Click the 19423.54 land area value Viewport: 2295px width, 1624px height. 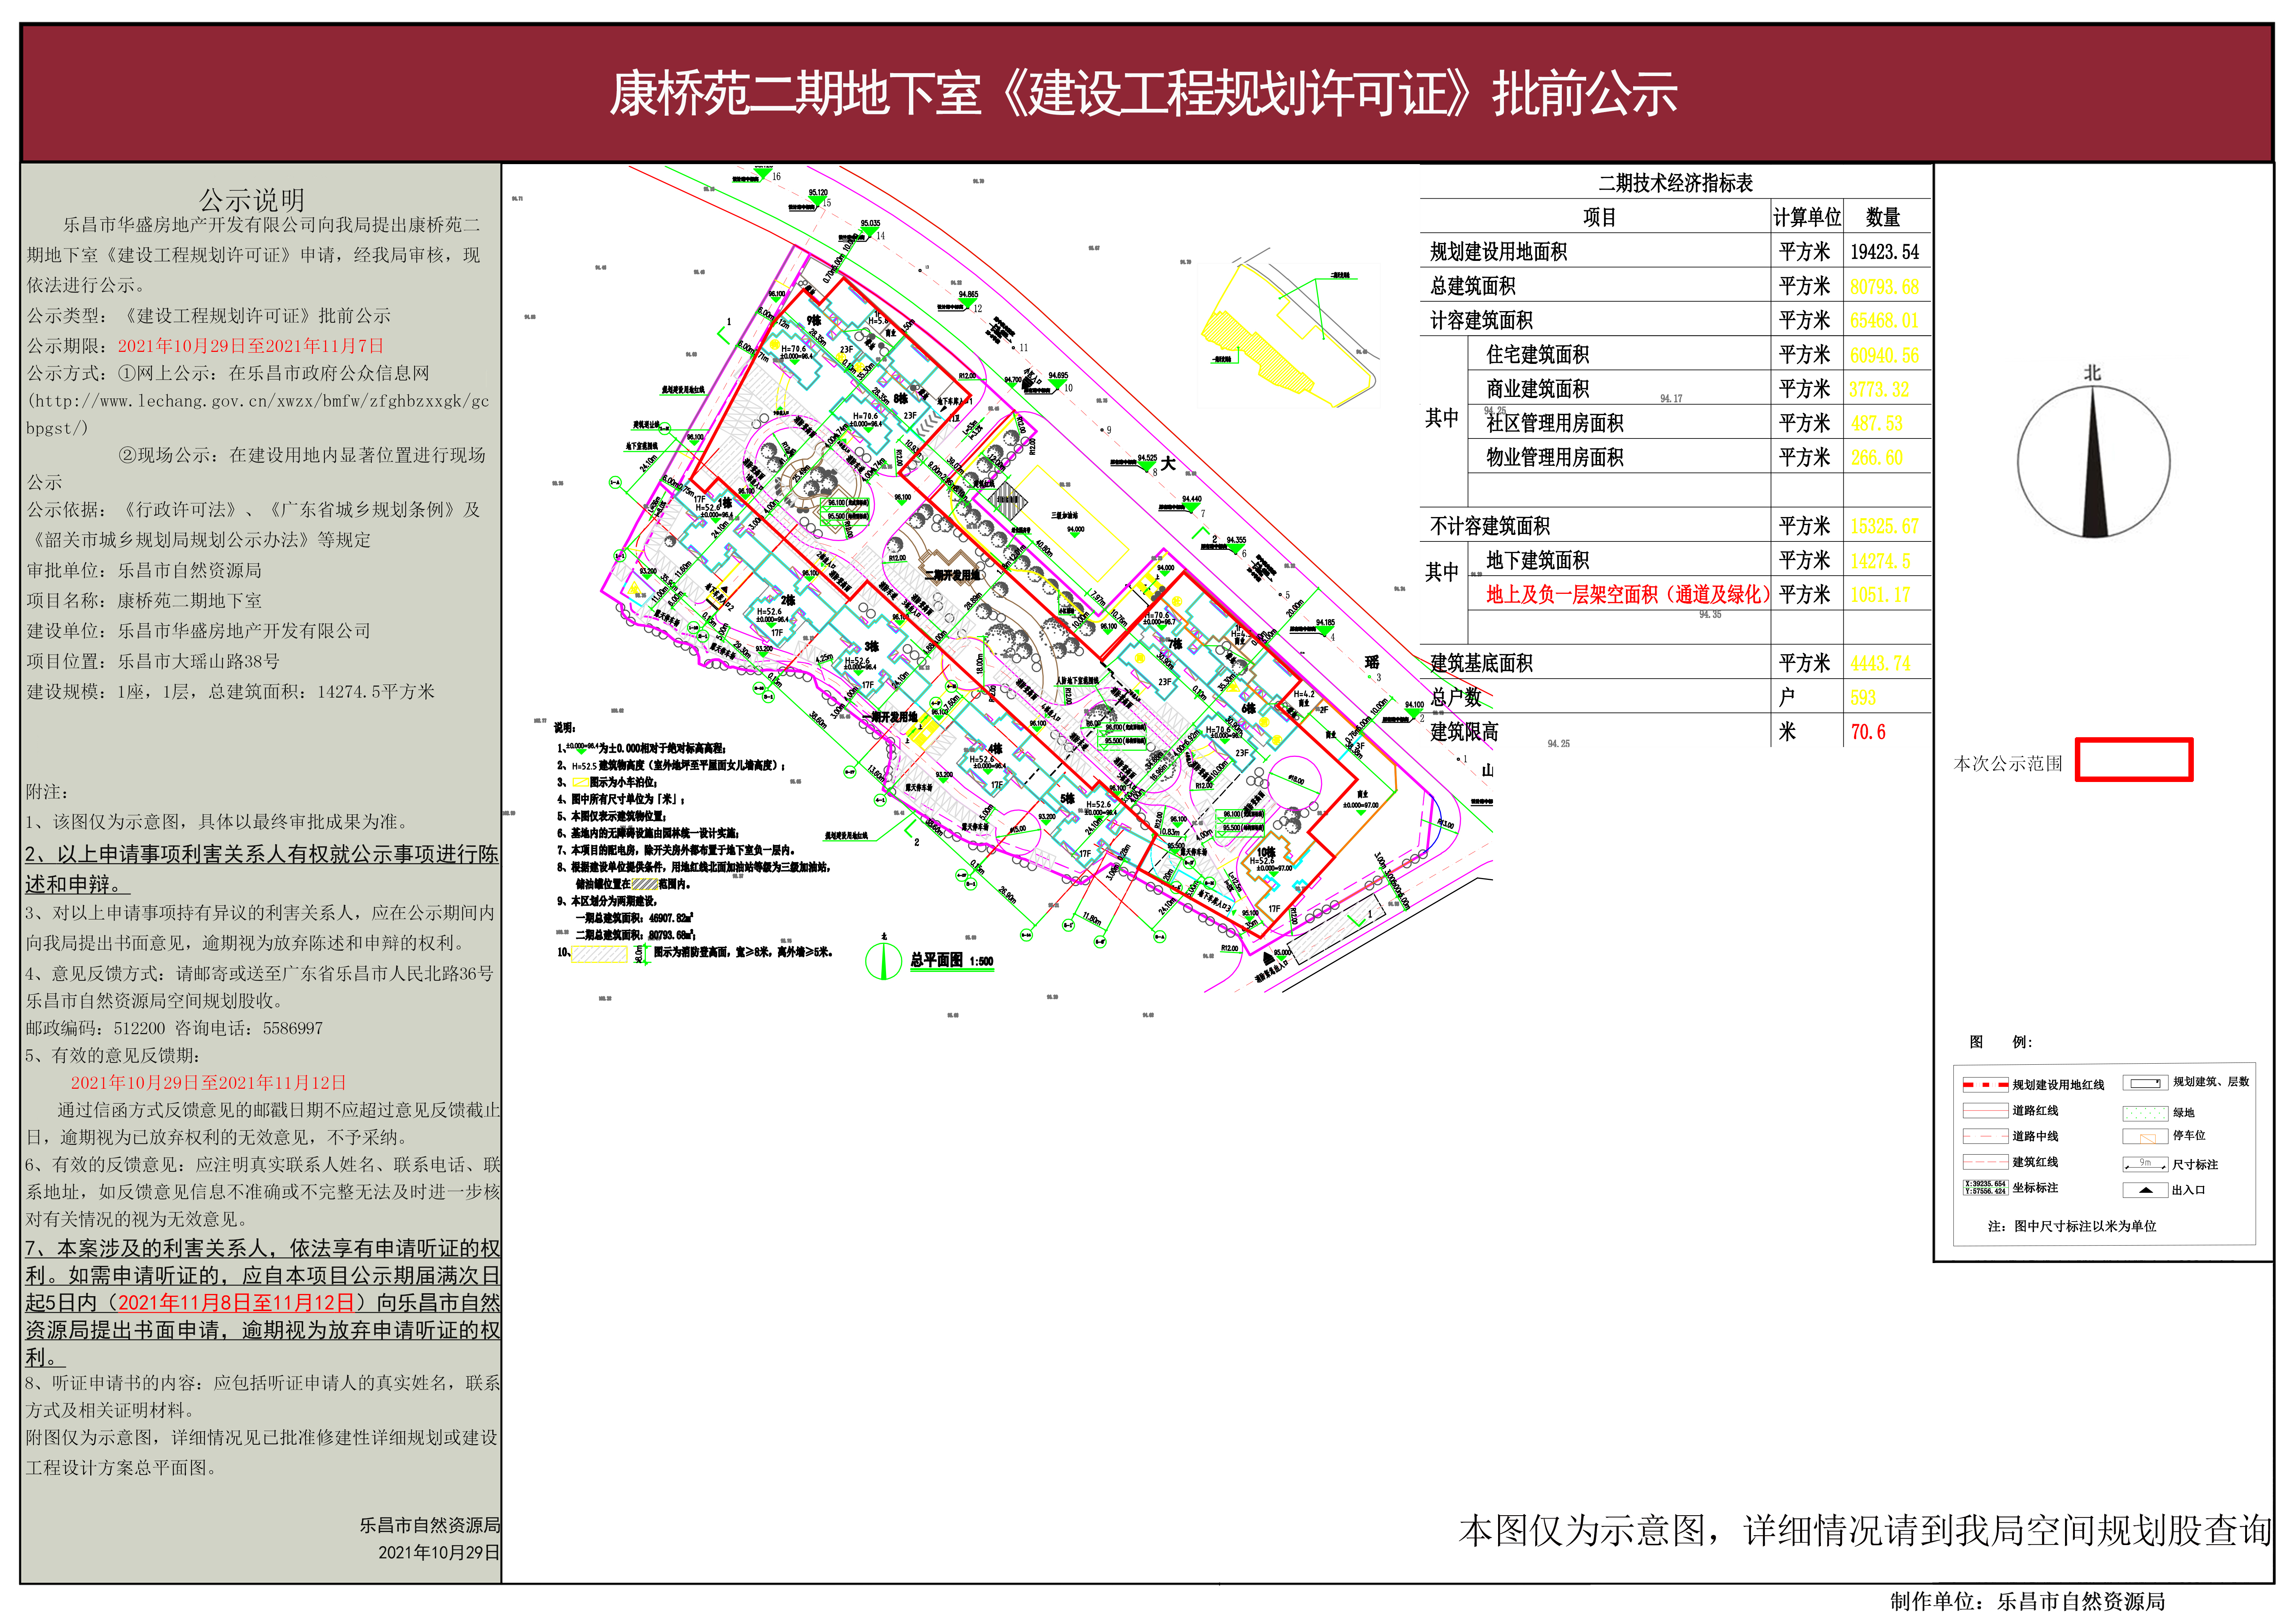[1885, 252]
